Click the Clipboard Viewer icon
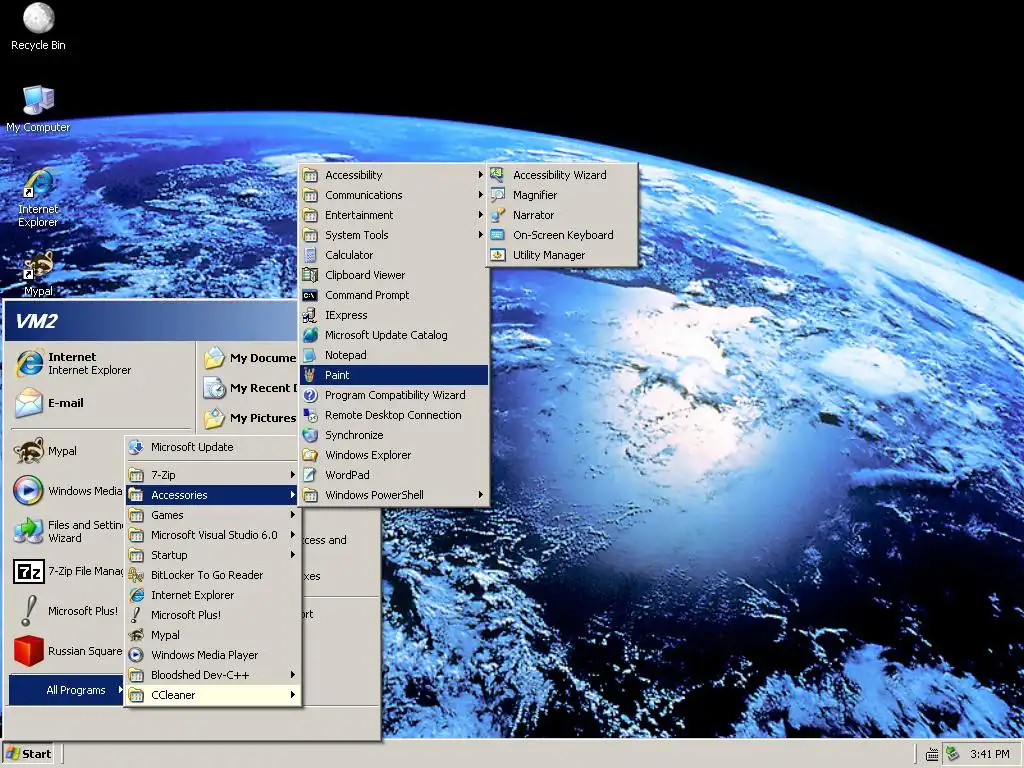 [310, 275]
